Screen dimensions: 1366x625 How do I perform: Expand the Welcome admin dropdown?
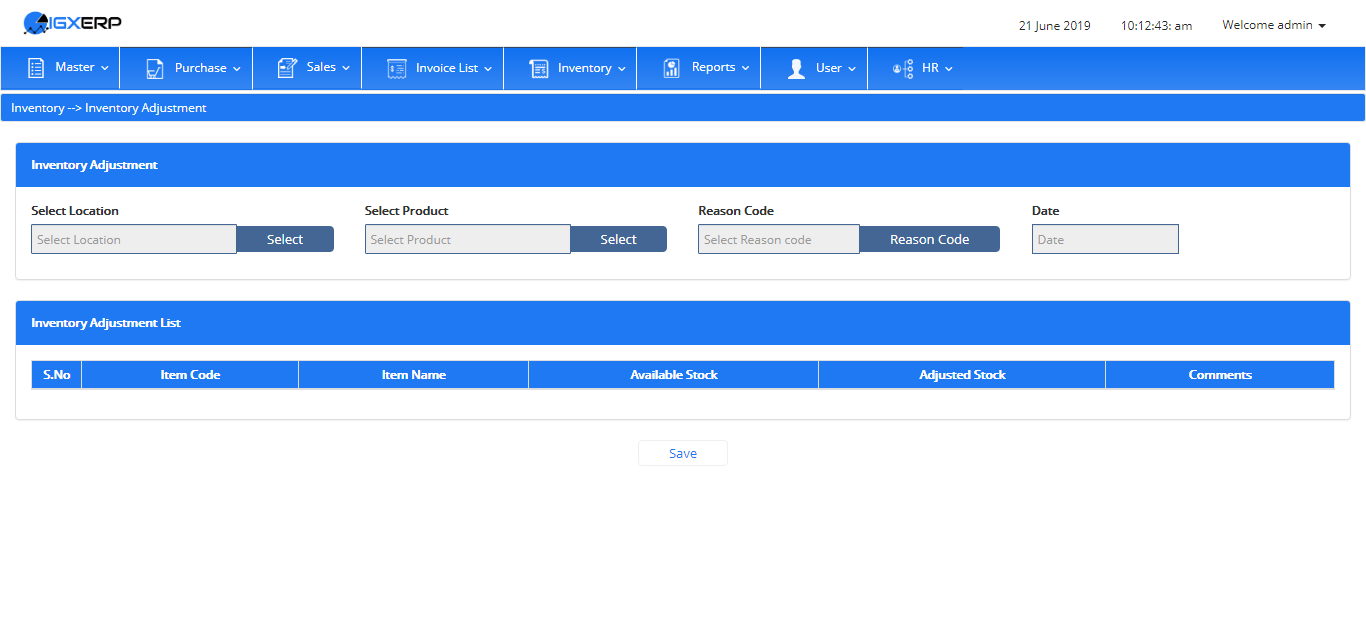[1274, 25]
